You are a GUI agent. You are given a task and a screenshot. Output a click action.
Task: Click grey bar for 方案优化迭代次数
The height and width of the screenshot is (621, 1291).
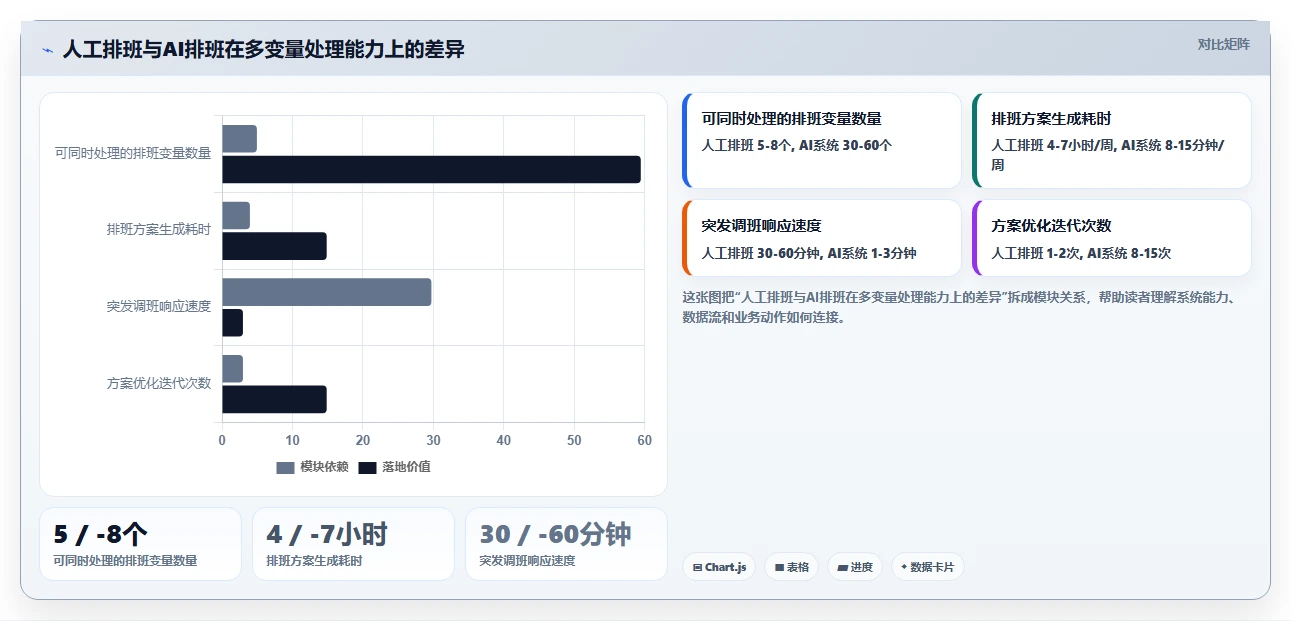pyautogui.click(x=232, y=369)
